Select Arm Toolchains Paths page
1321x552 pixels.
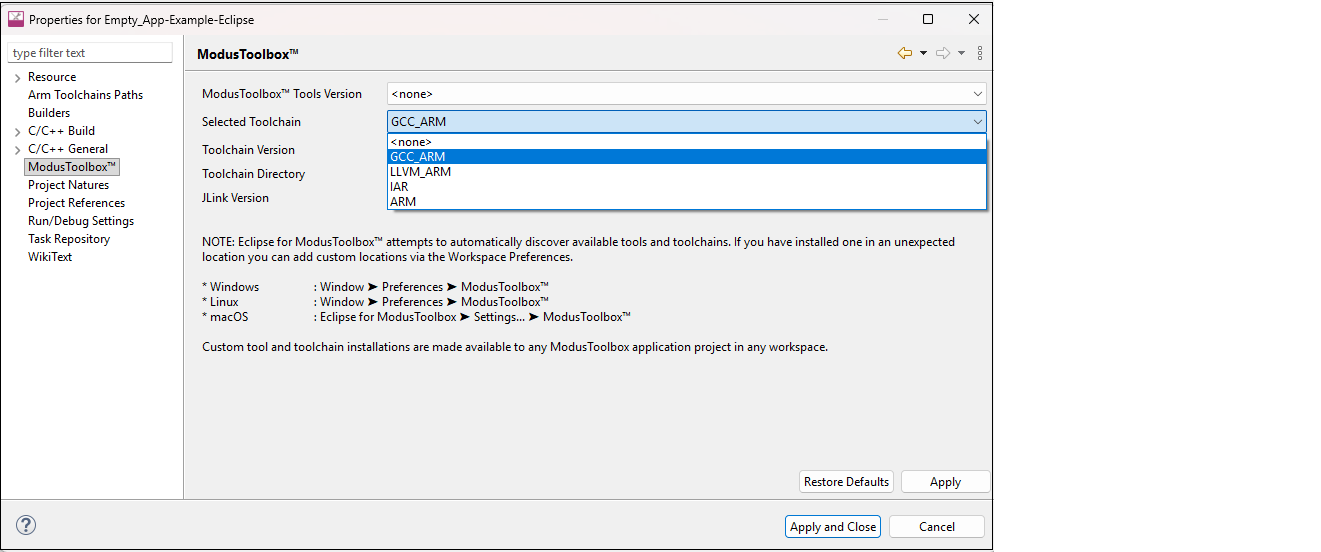pos(85,95)
